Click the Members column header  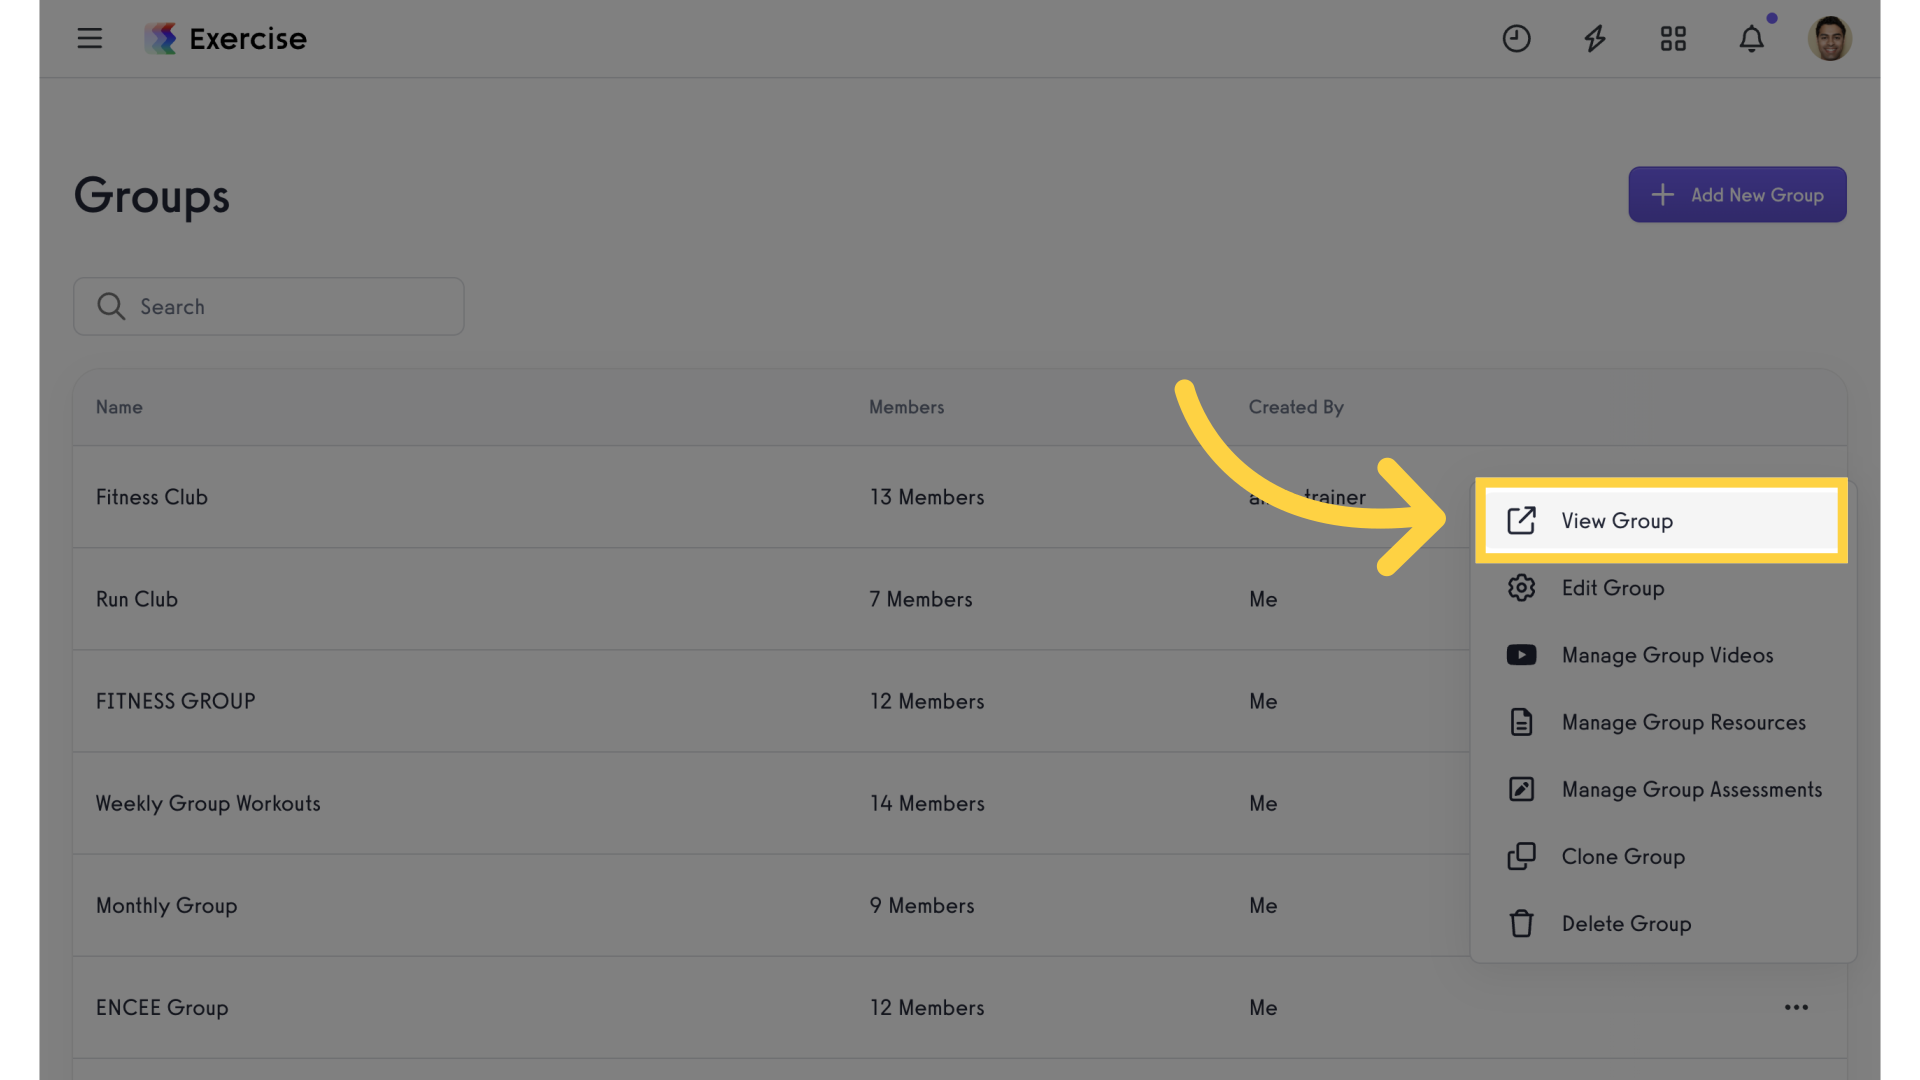pos(906,407)
